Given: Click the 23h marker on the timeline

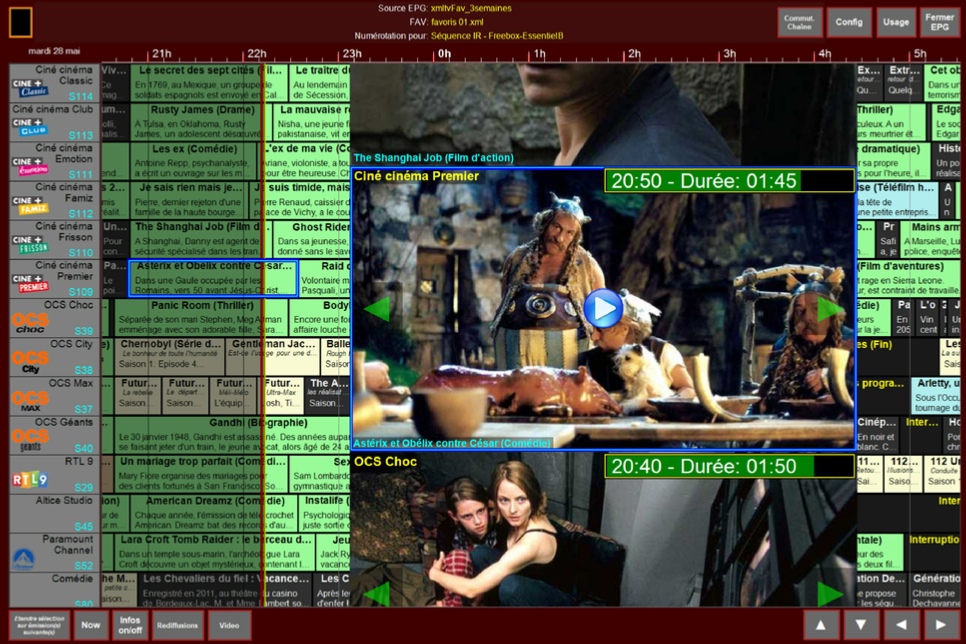Looking at the screenshot, I should point(352,54).
